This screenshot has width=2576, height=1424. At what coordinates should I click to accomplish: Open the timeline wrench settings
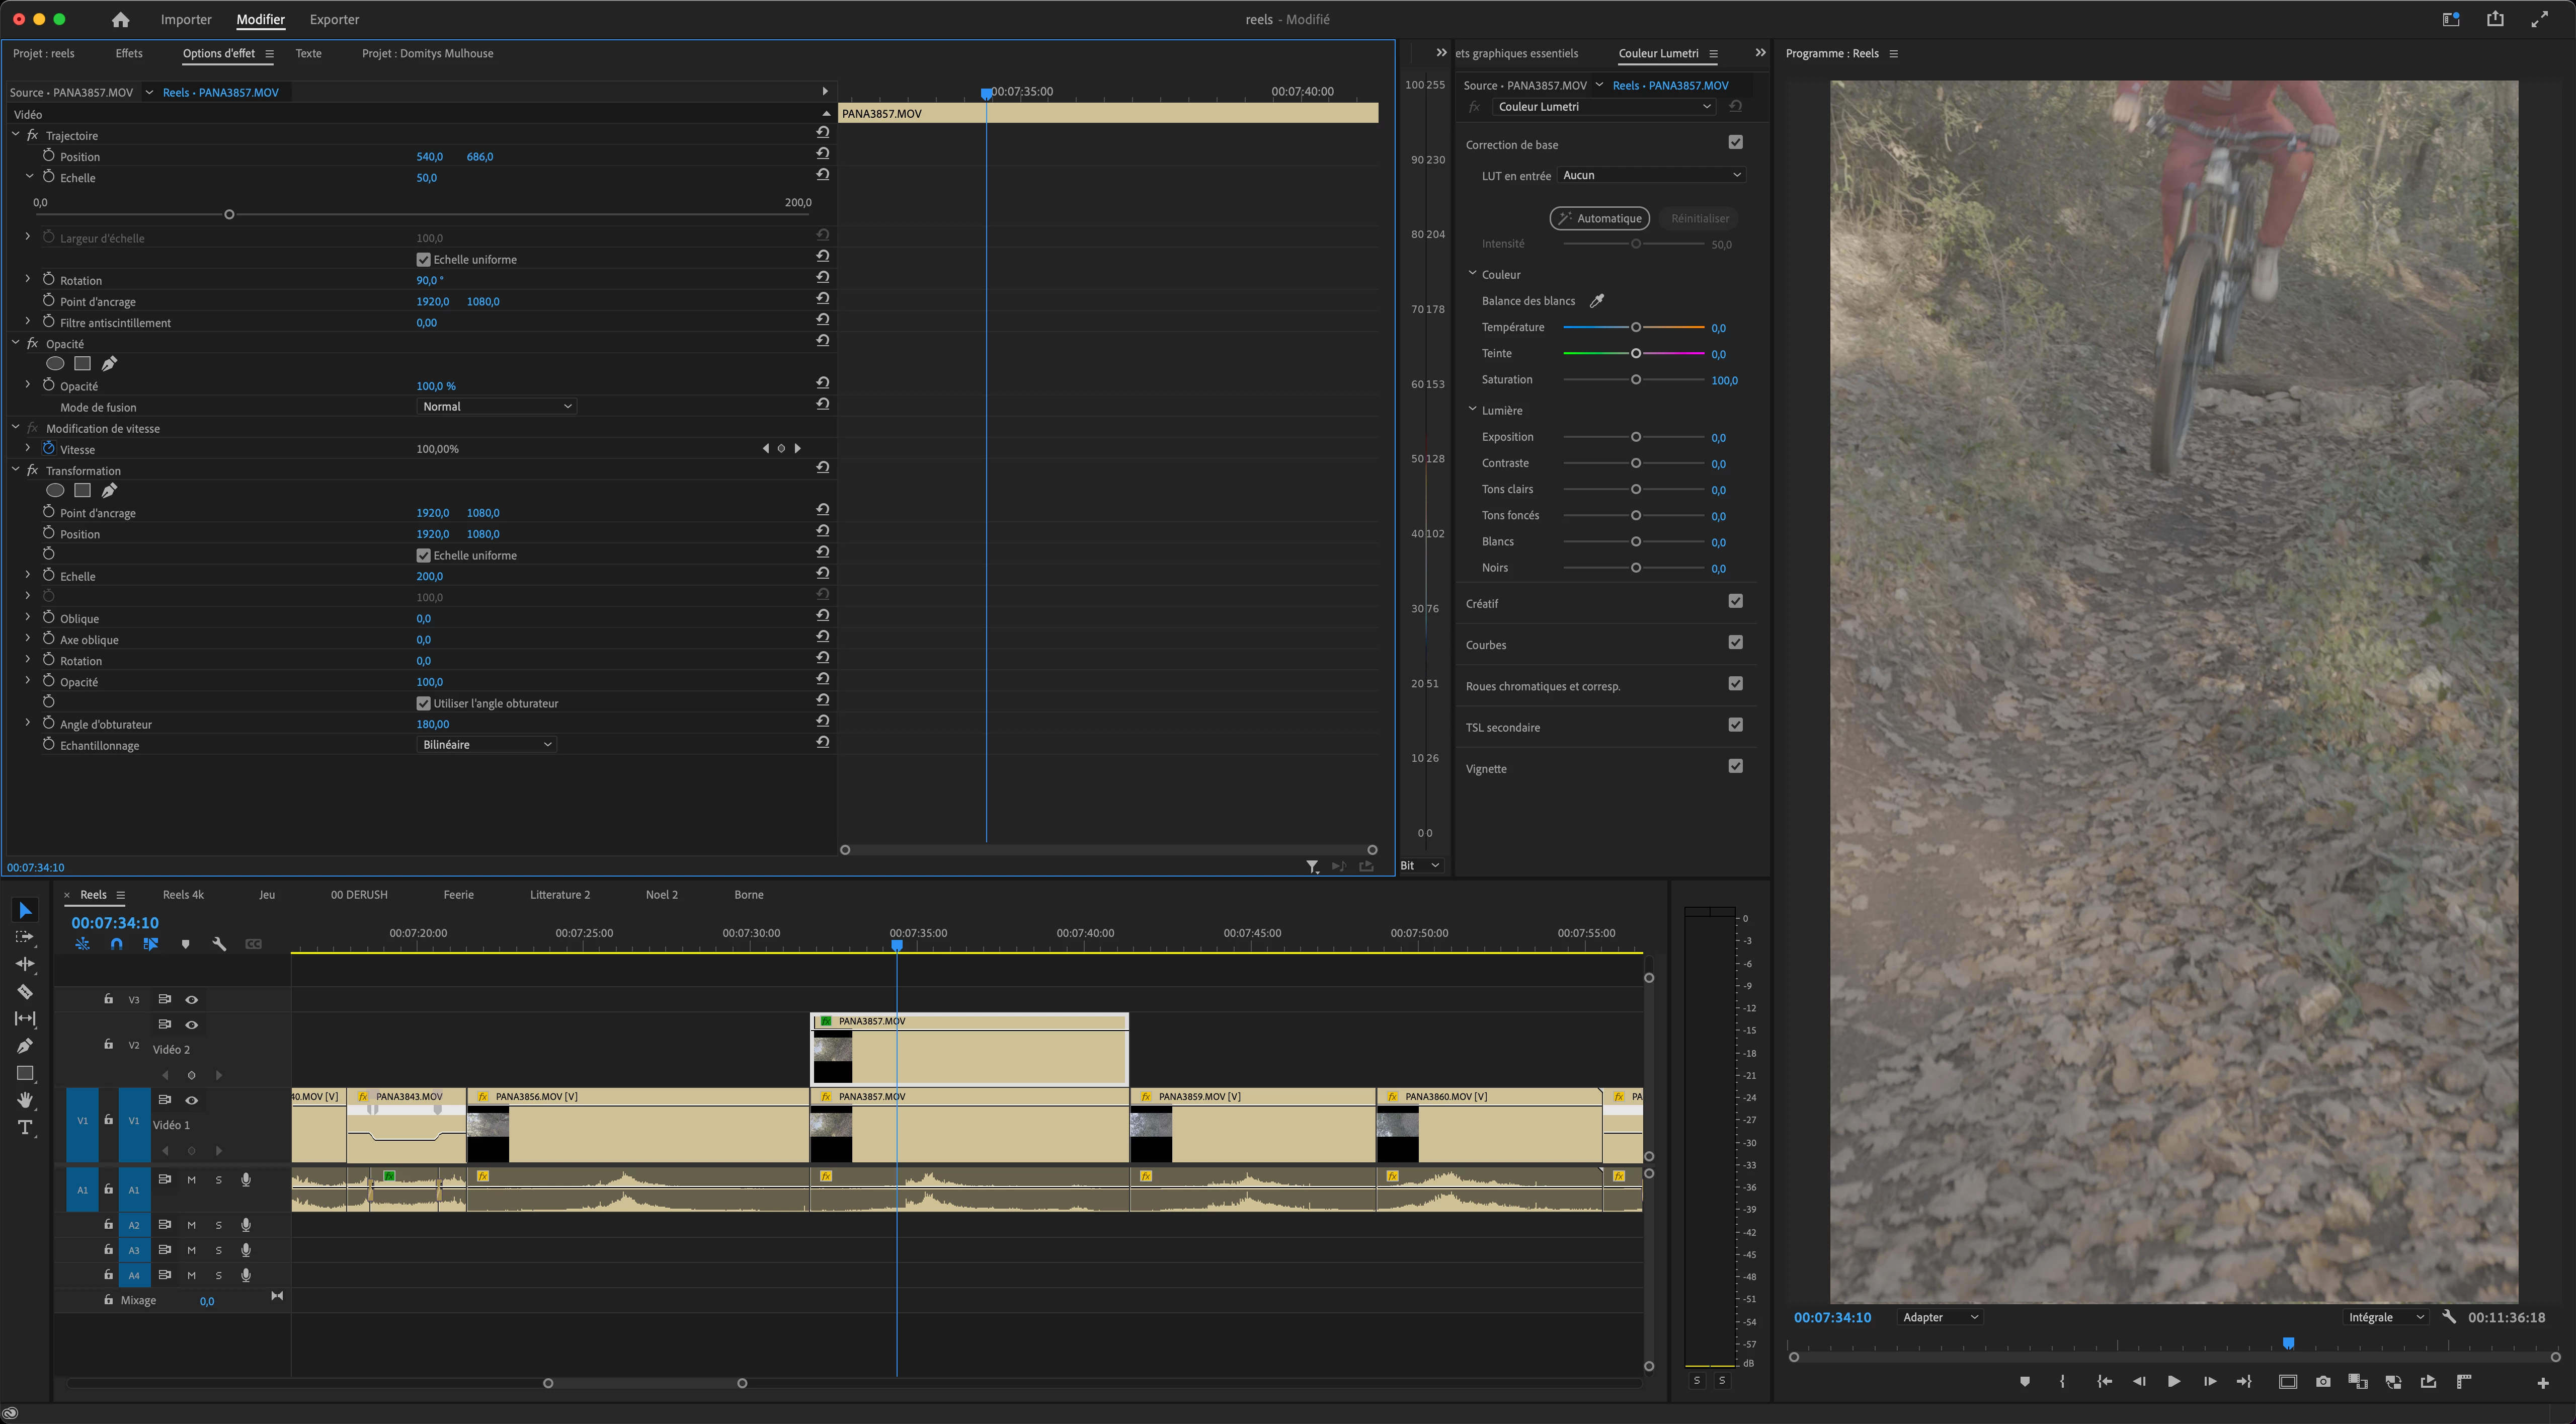pos(219,944)
